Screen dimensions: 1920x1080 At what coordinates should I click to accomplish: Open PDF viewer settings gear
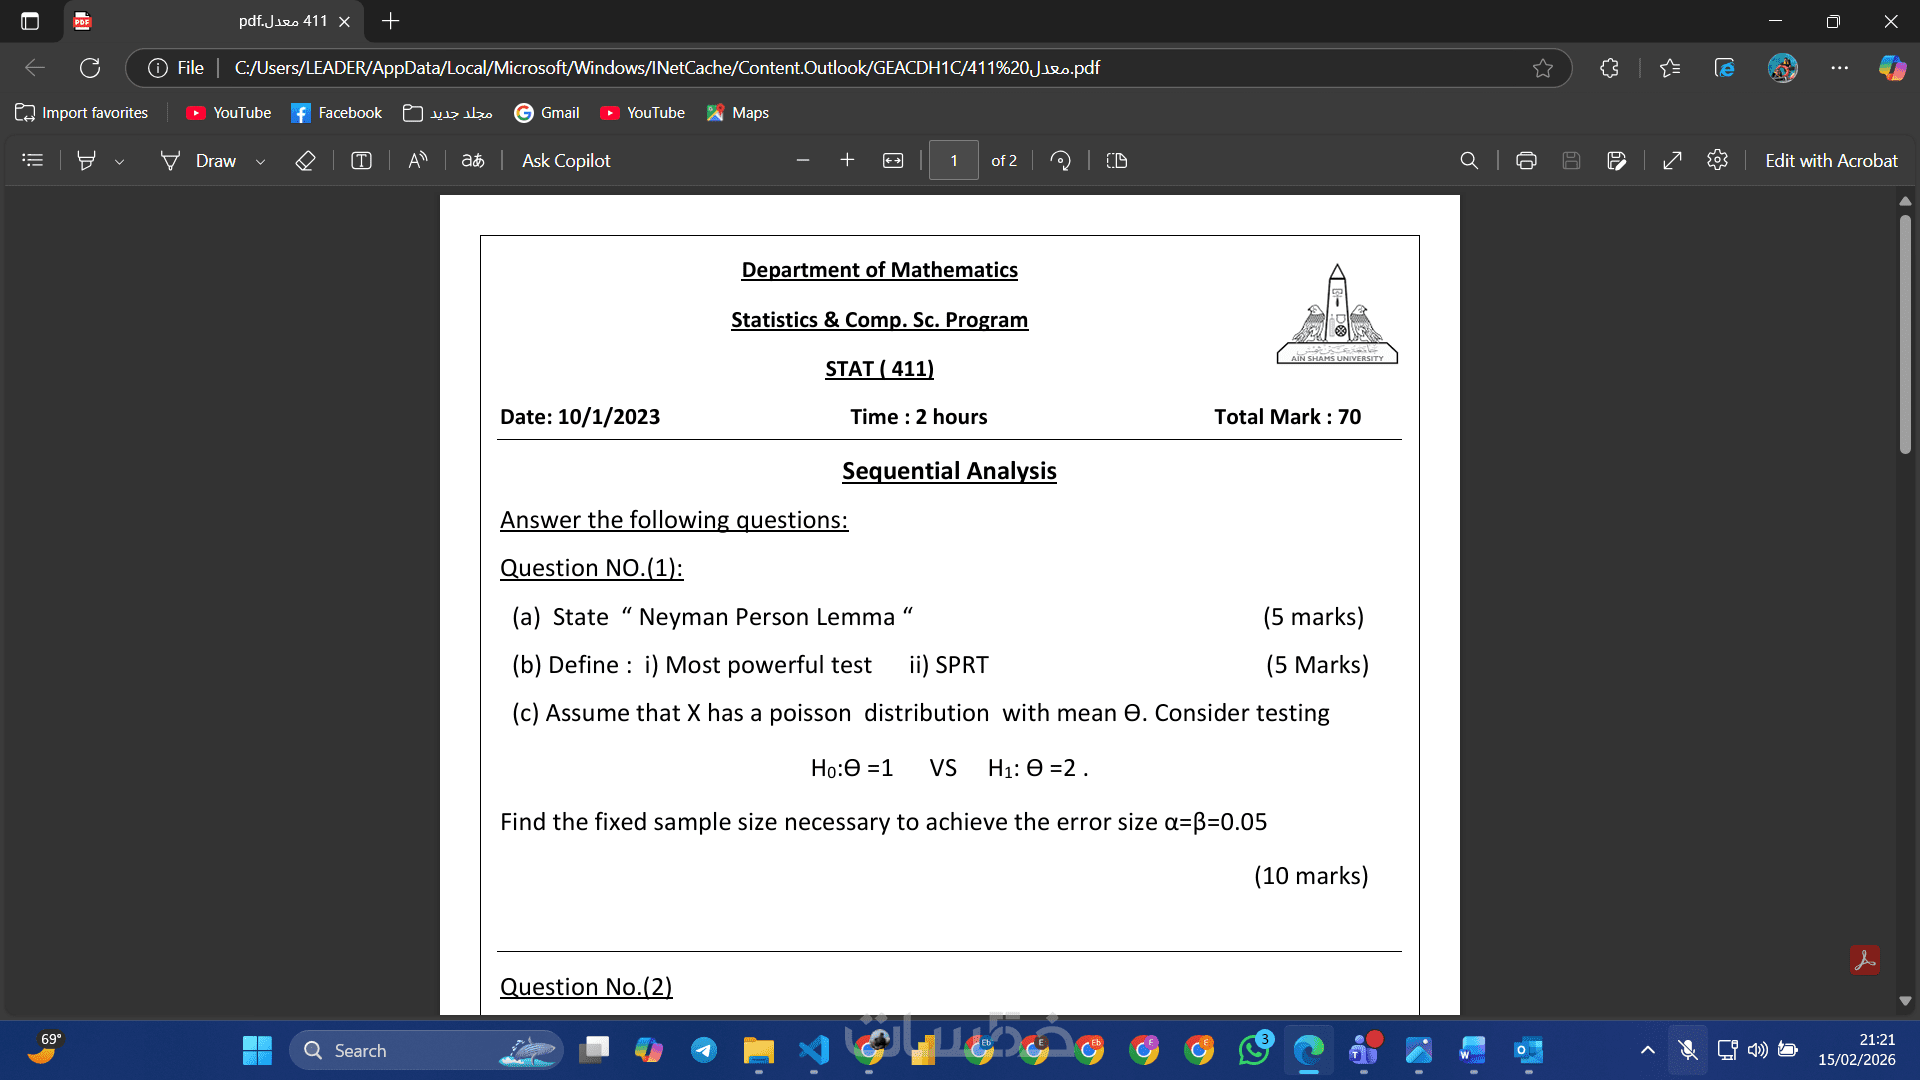click(1717, 160)
